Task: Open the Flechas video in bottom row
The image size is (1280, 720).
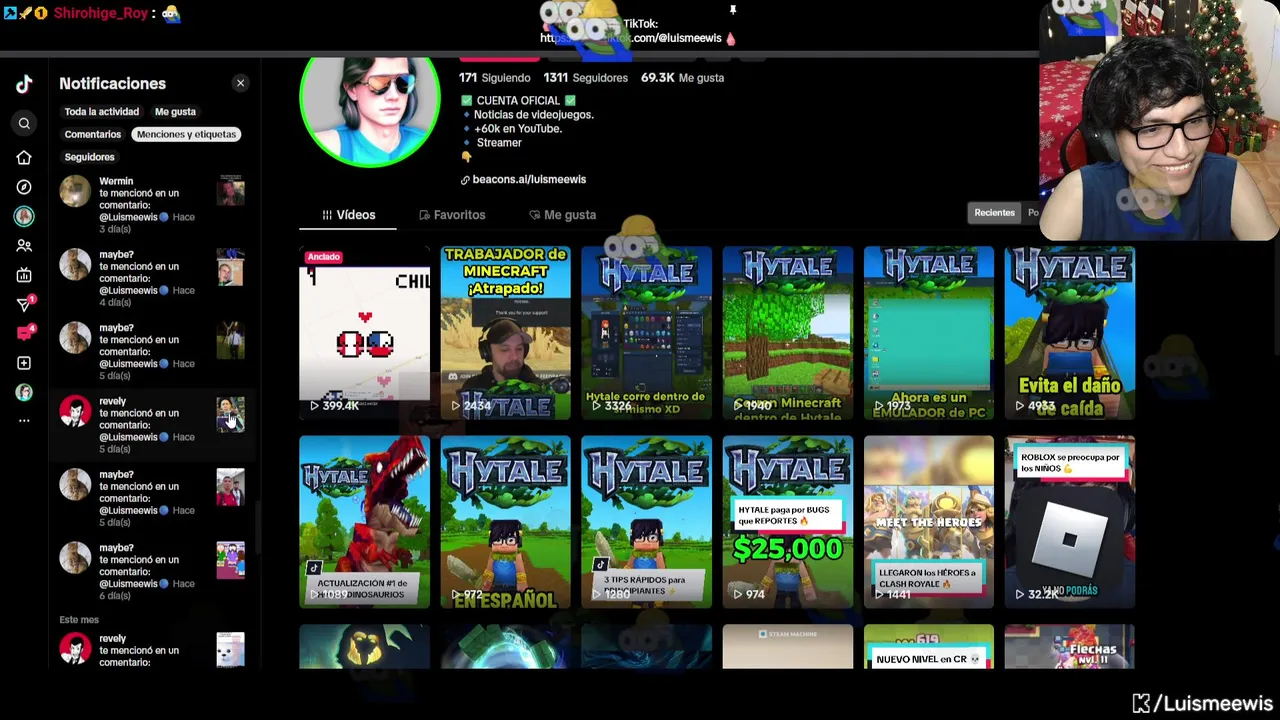Action: pyautogui.click(x=1069, y=647)
